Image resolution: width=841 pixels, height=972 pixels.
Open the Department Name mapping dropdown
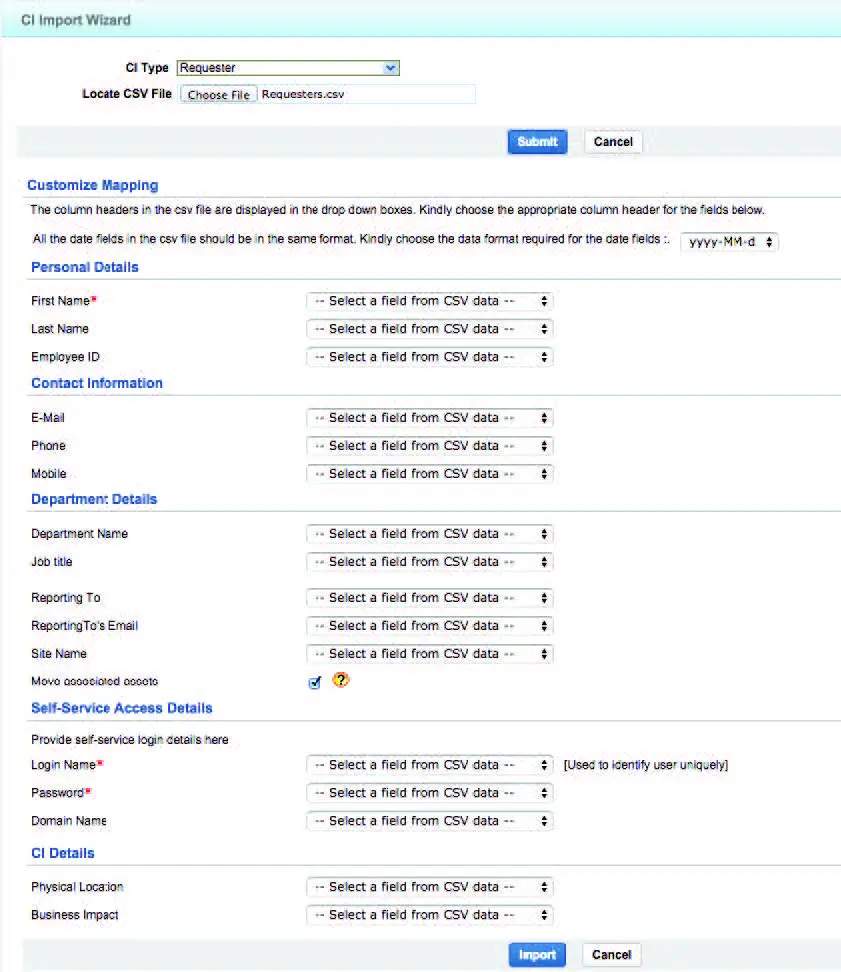429,533
